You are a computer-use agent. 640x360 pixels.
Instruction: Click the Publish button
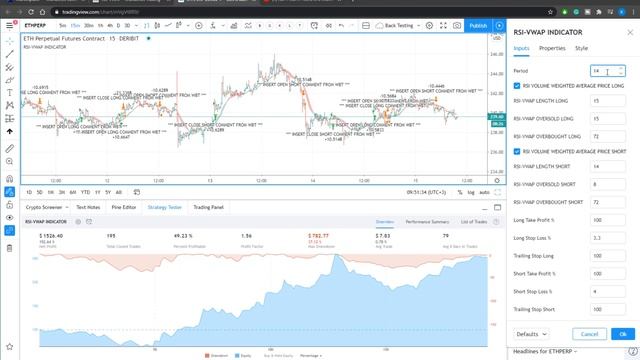(x=478, y=25)
